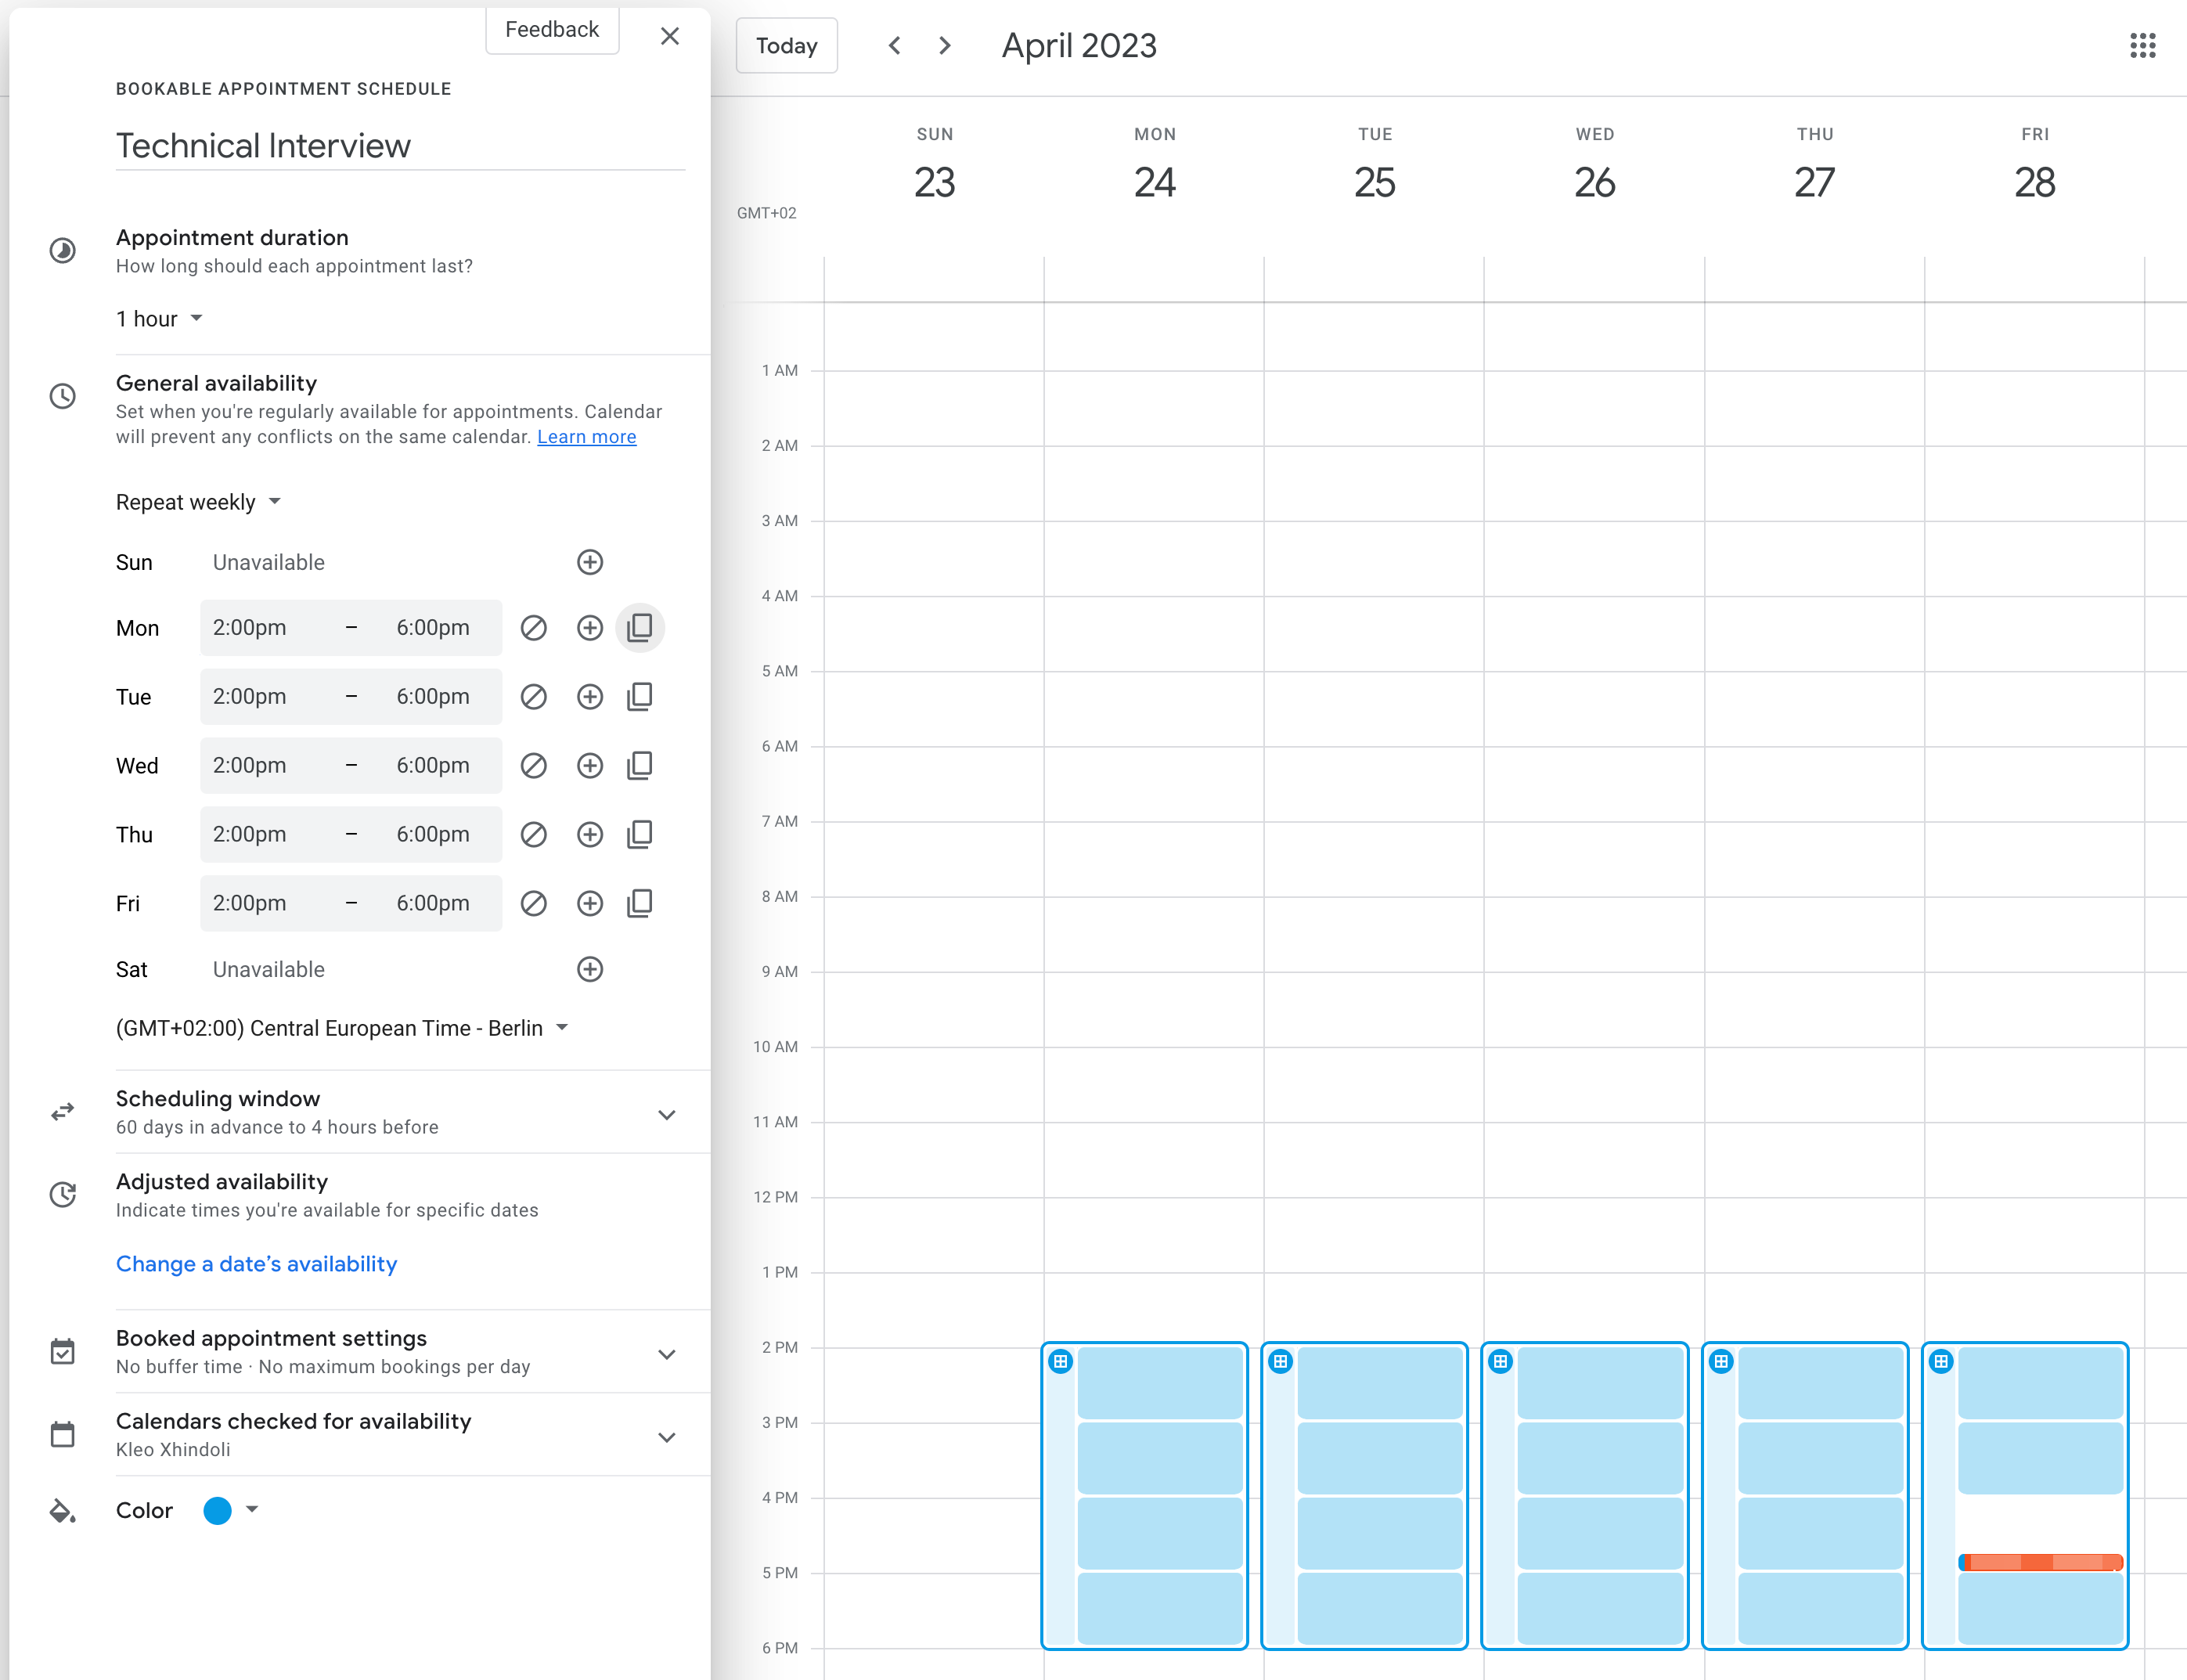Click the add time slot icon for Wednesday
Image resolution: width=2187 pixels, height=1680 pixels.
[x=589, y=764]
